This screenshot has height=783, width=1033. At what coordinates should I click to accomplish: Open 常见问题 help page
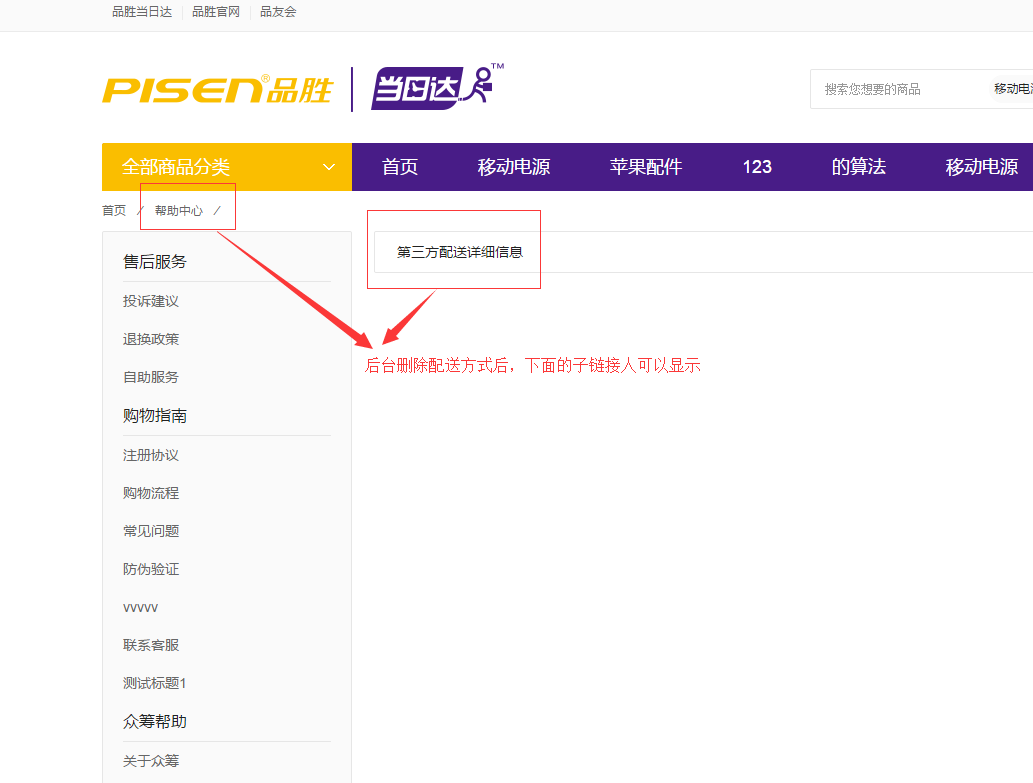[x=151, y=531]
